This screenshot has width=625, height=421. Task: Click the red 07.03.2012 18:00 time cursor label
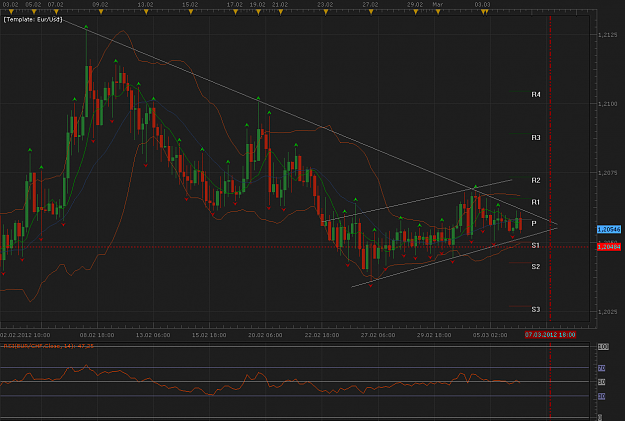tap(550, 334)
